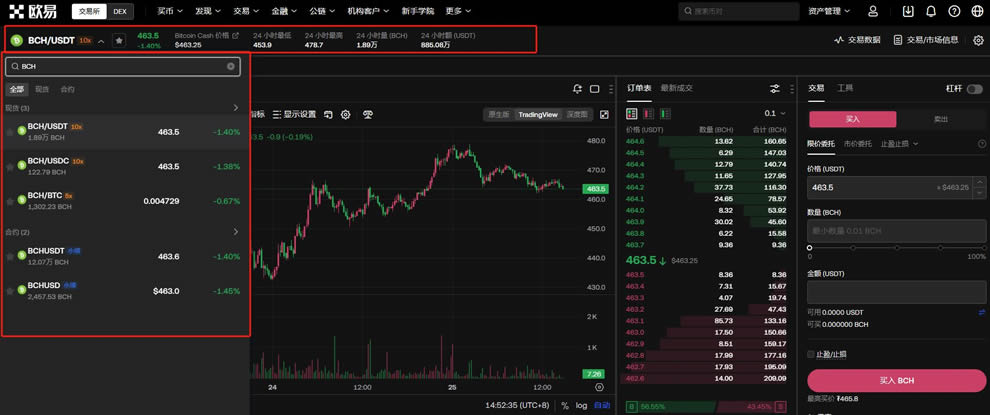
Task: Open the 0.1 depth precision dropdown
Action: pyautogui.click(x=773, y=114)
